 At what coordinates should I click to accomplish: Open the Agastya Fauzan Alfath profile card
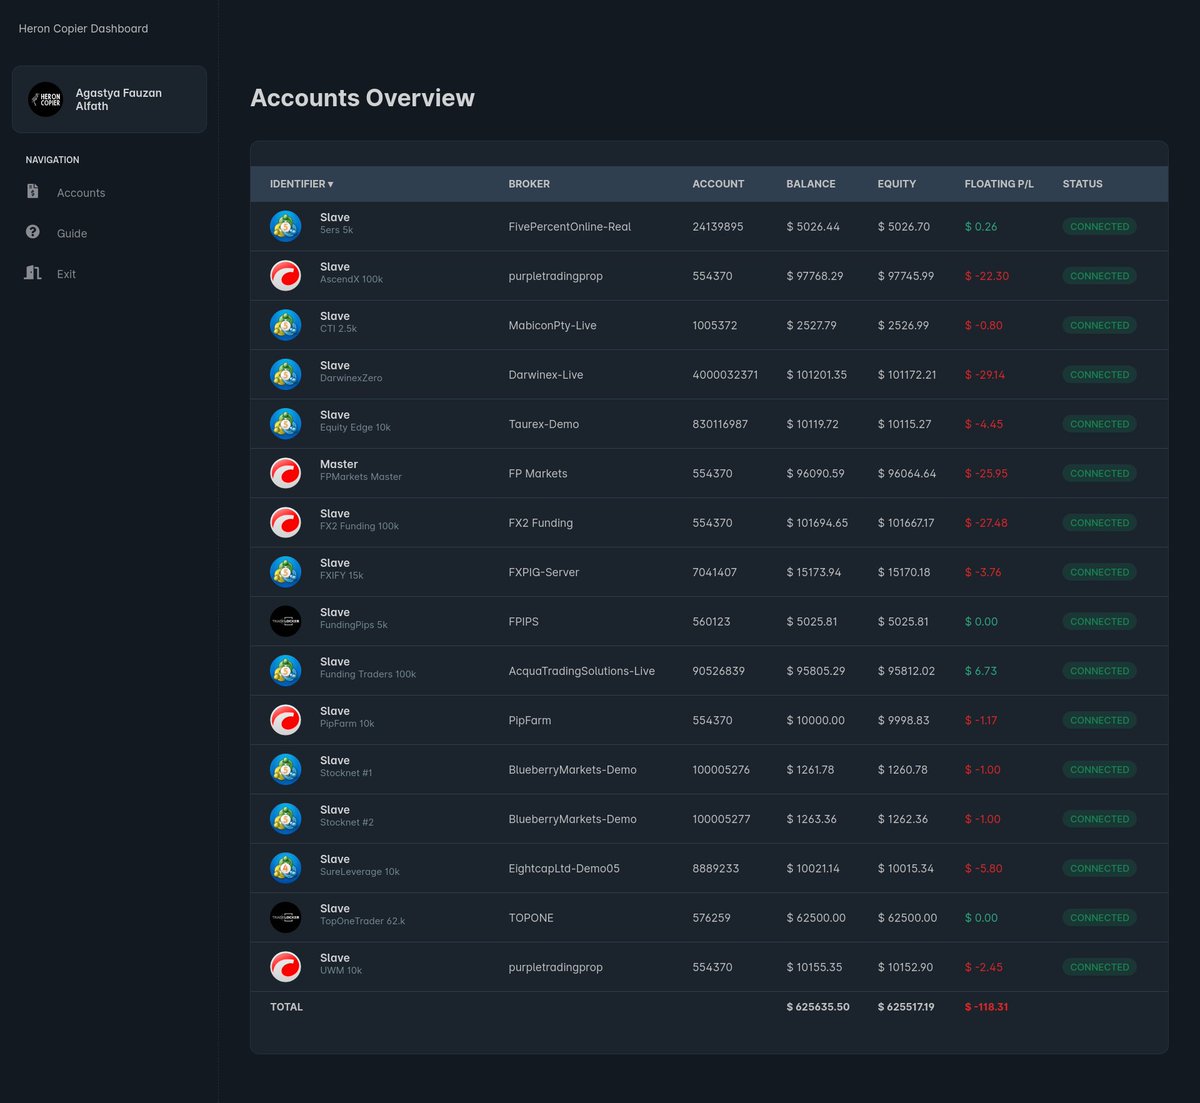click(x=109, y=99)
